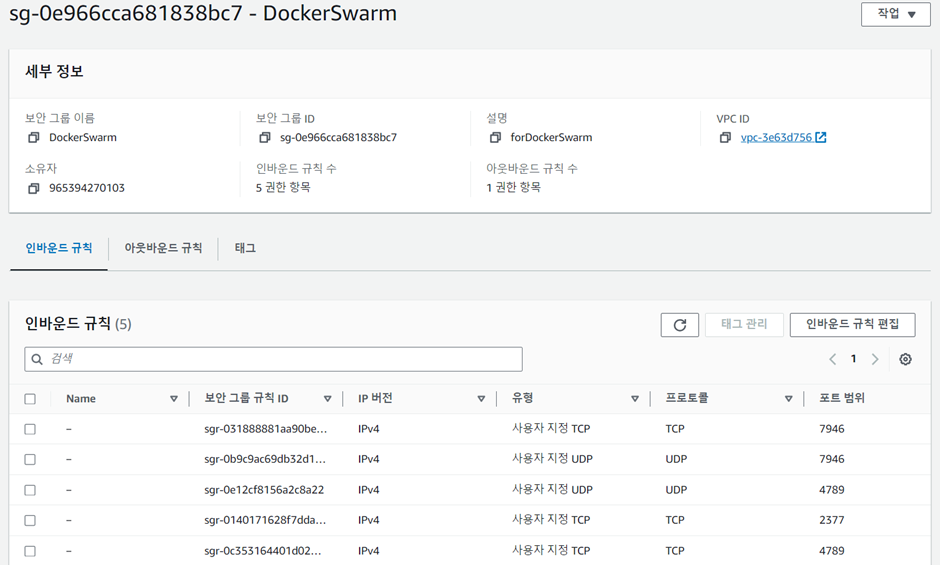Select page number 1 indicator
Viewport: 940px width, 565px height.
[x=853, y=359]
